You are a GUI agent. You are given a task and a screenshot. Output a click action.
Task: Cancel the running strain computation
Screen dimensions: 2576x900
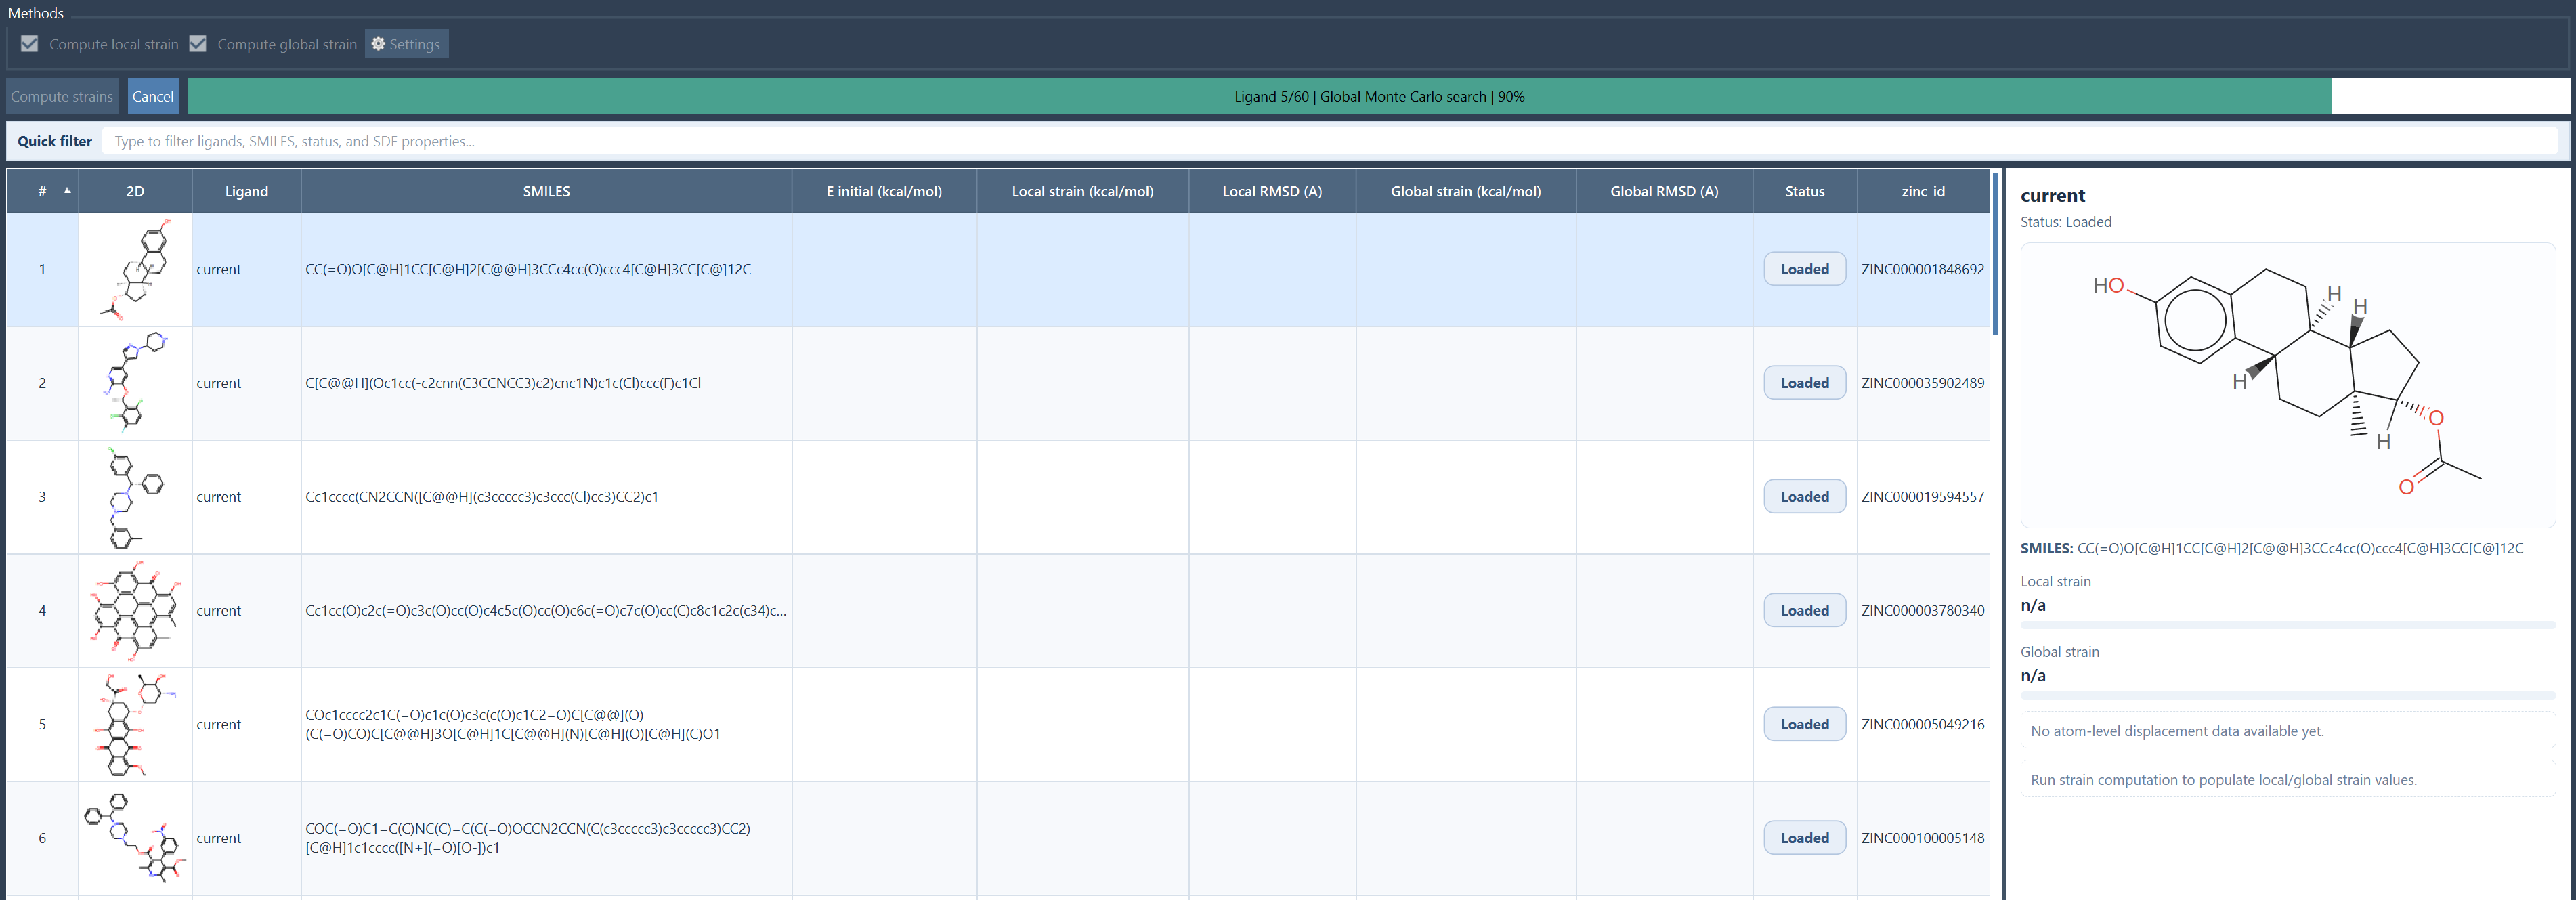(153, 97)
